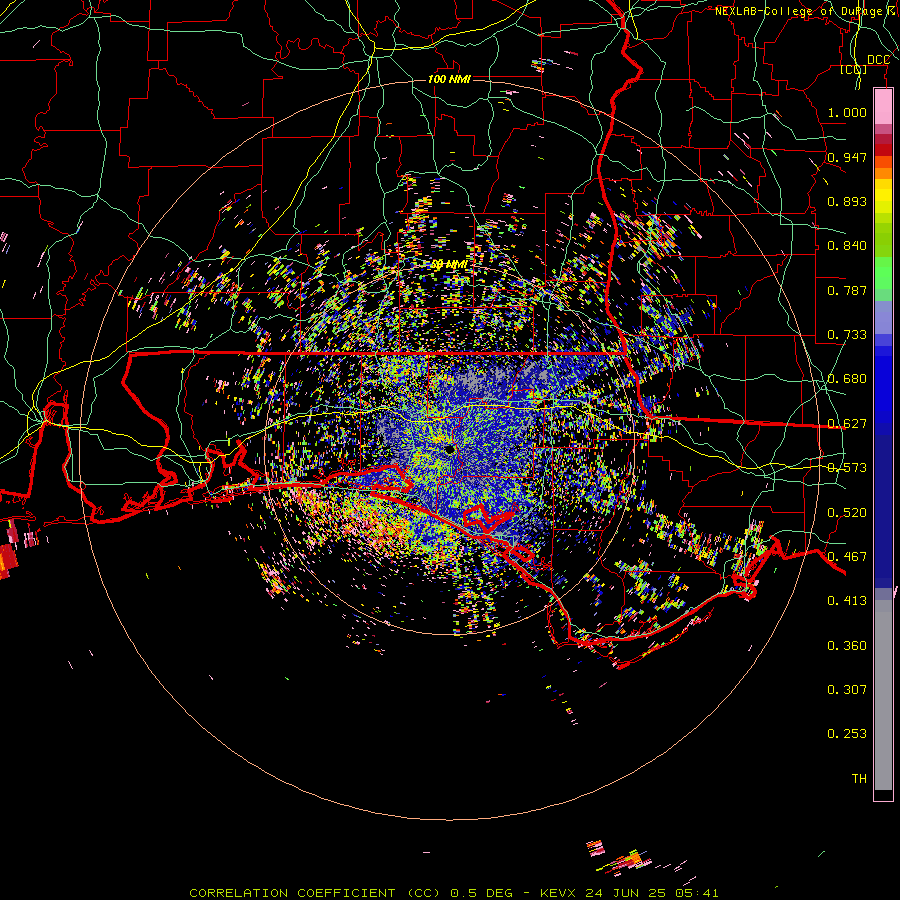Pick the yellow segment of the color bar
This screenshot has width=900, height=900.
pos(883,198)
